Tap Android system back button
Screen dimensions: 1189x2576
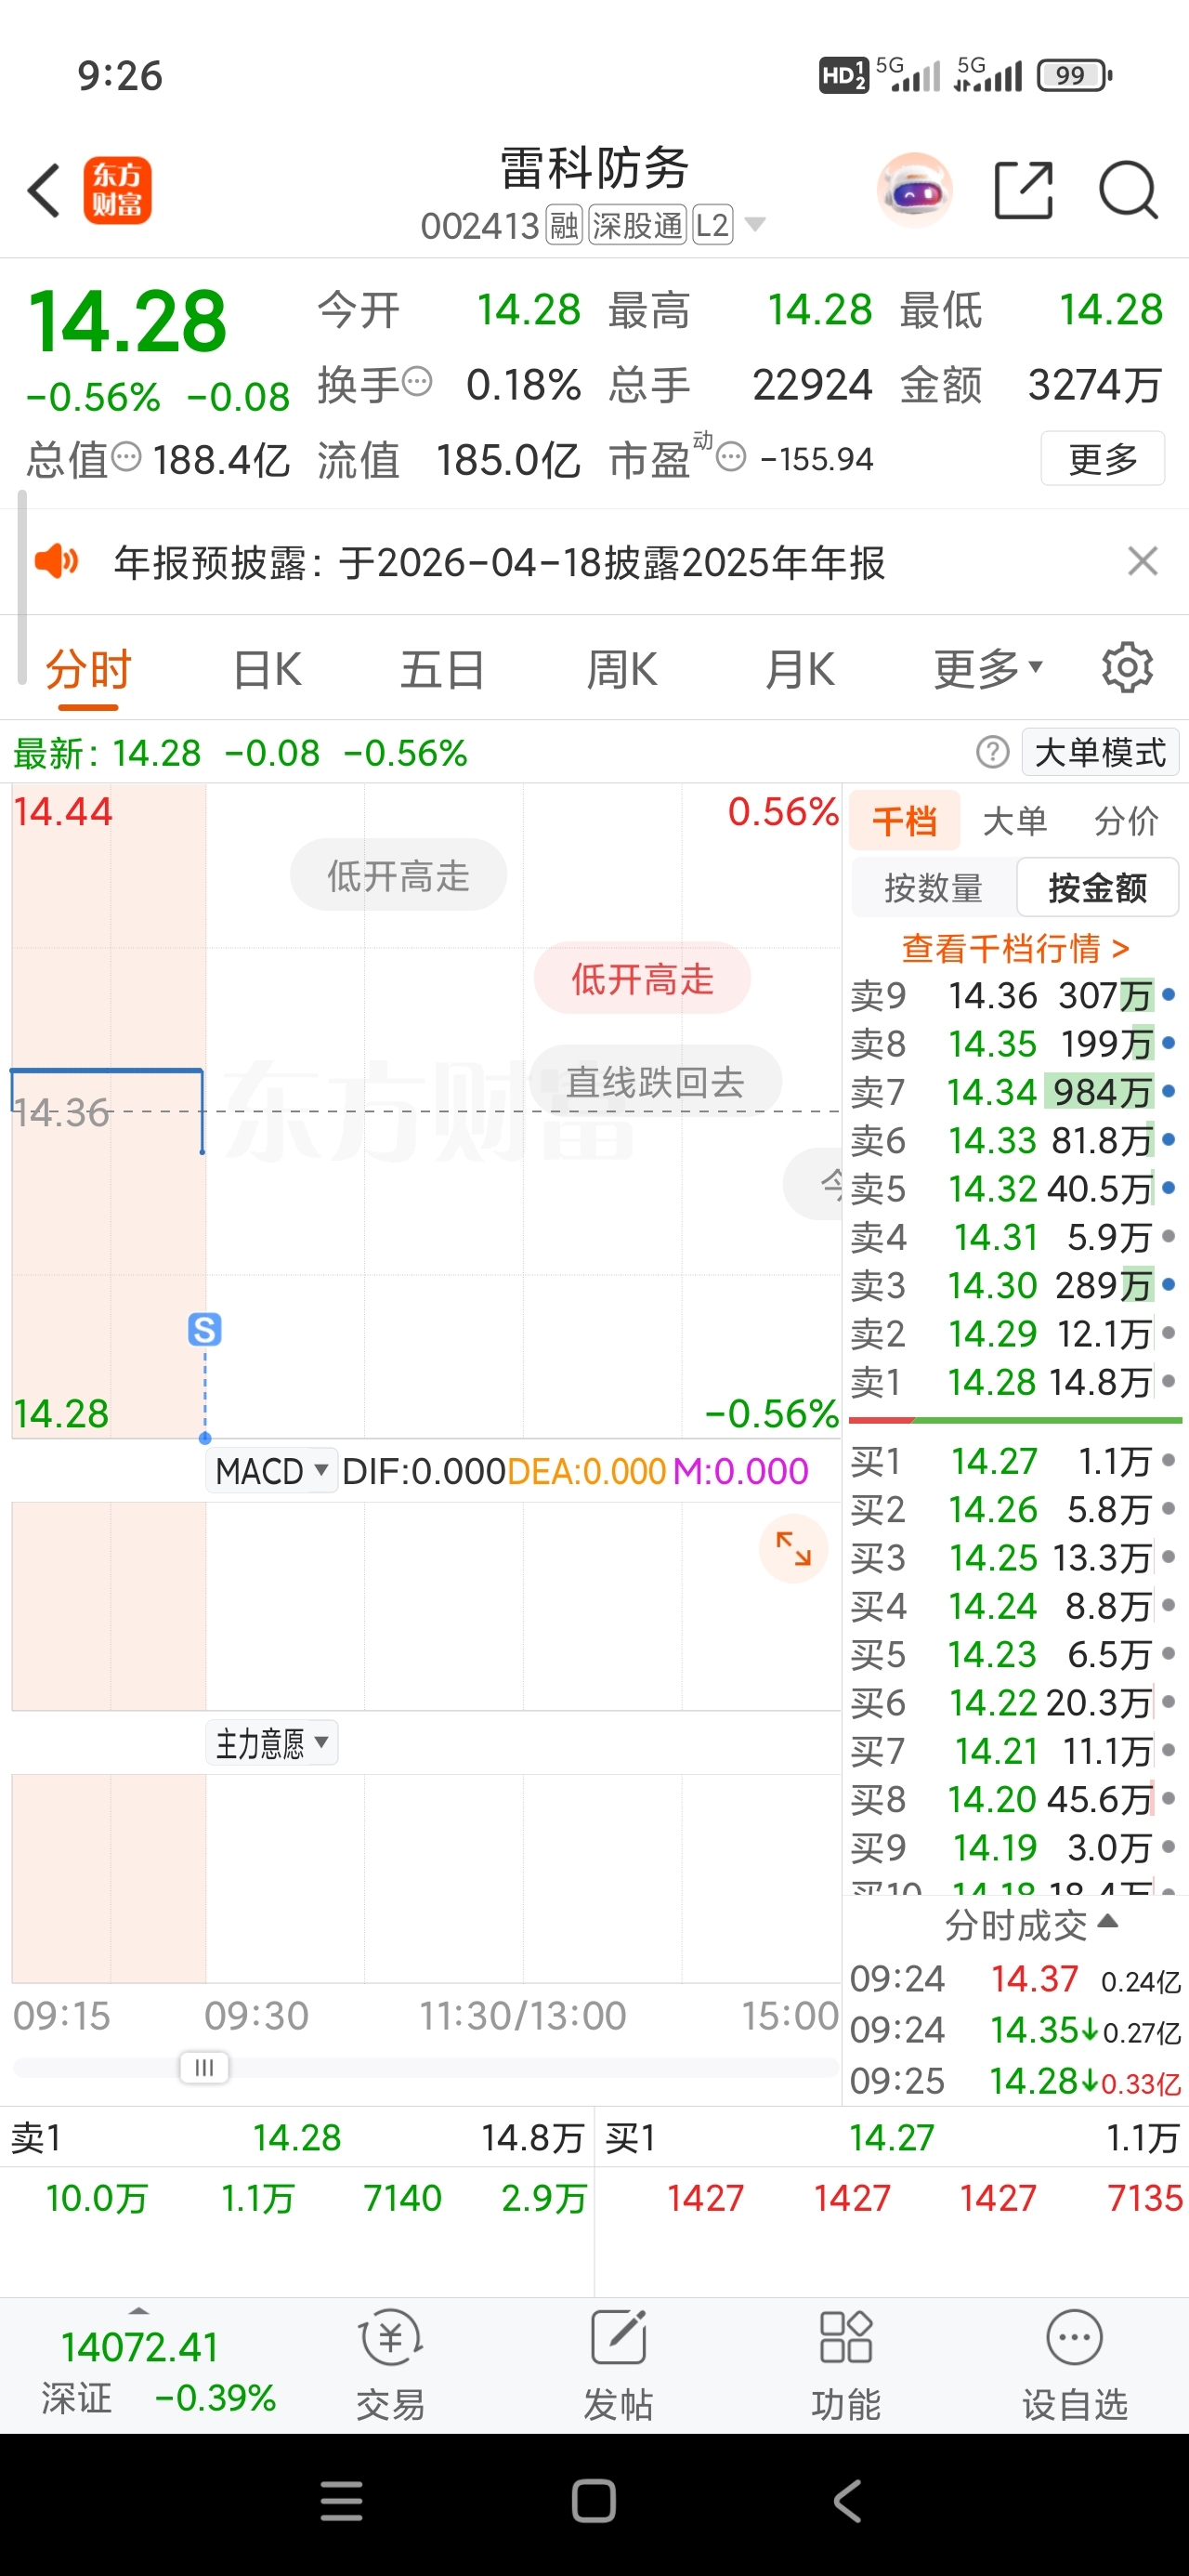(847, 2501)
